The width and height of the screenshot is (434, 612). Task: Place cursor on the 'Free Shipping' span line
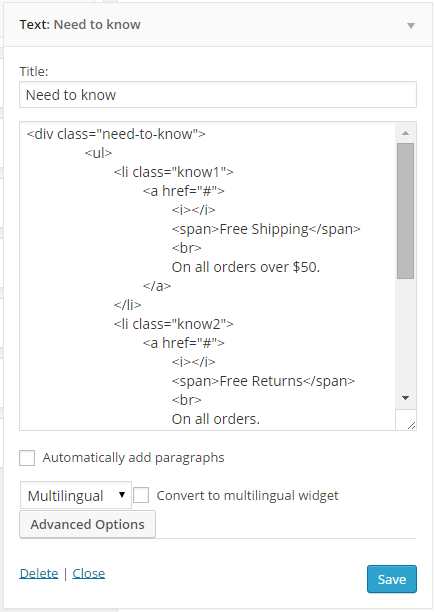click(x=266, y=229)
